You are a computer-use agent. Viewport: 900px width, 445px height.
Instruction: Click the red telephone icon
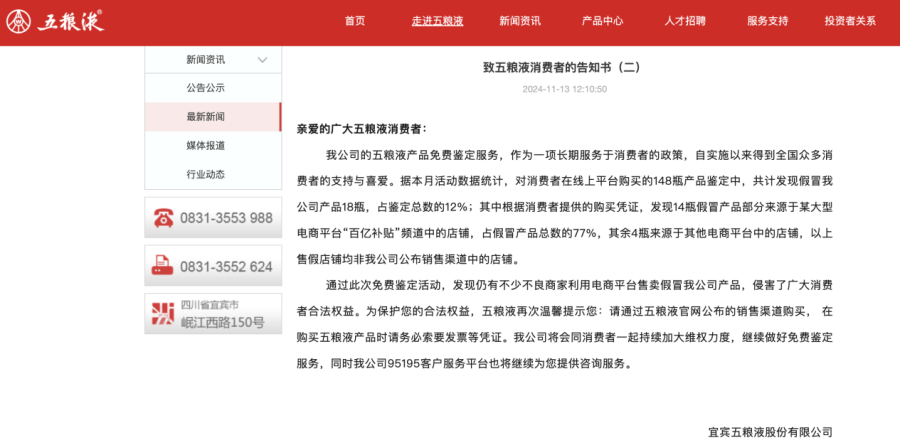pos(163,218)
